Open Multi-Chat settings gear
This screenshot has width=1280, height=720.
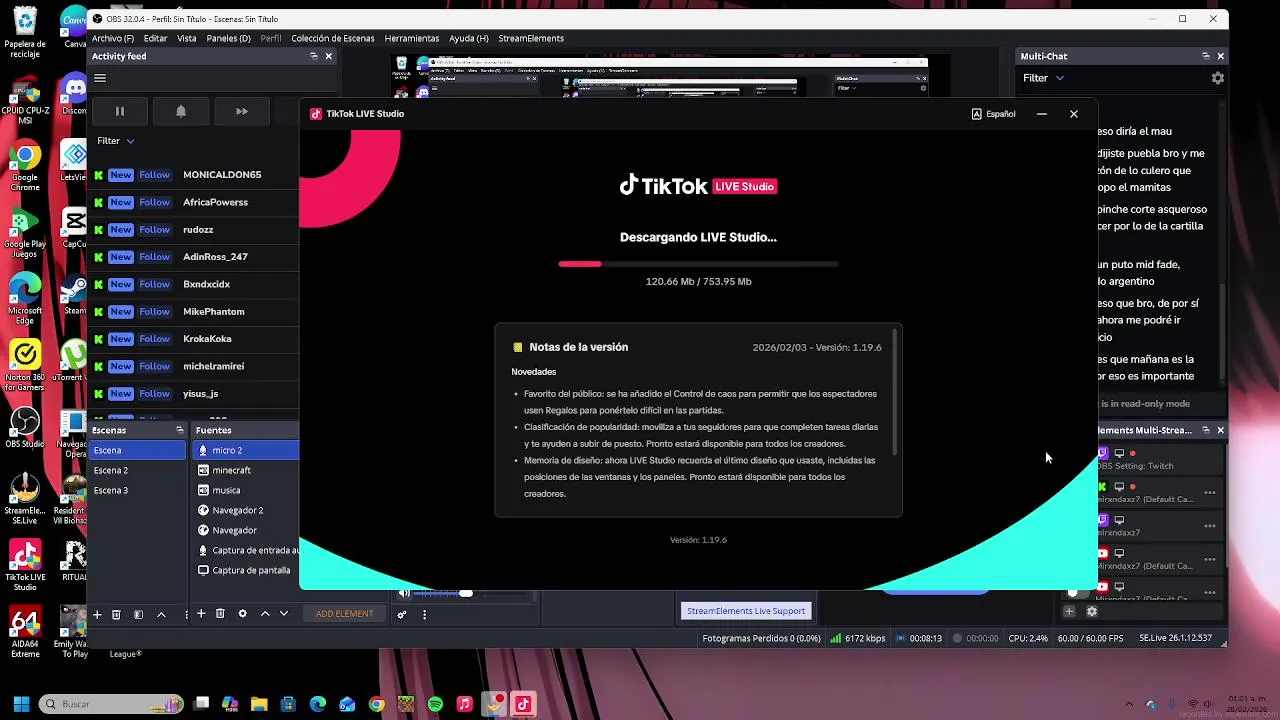pos(1217,78)
